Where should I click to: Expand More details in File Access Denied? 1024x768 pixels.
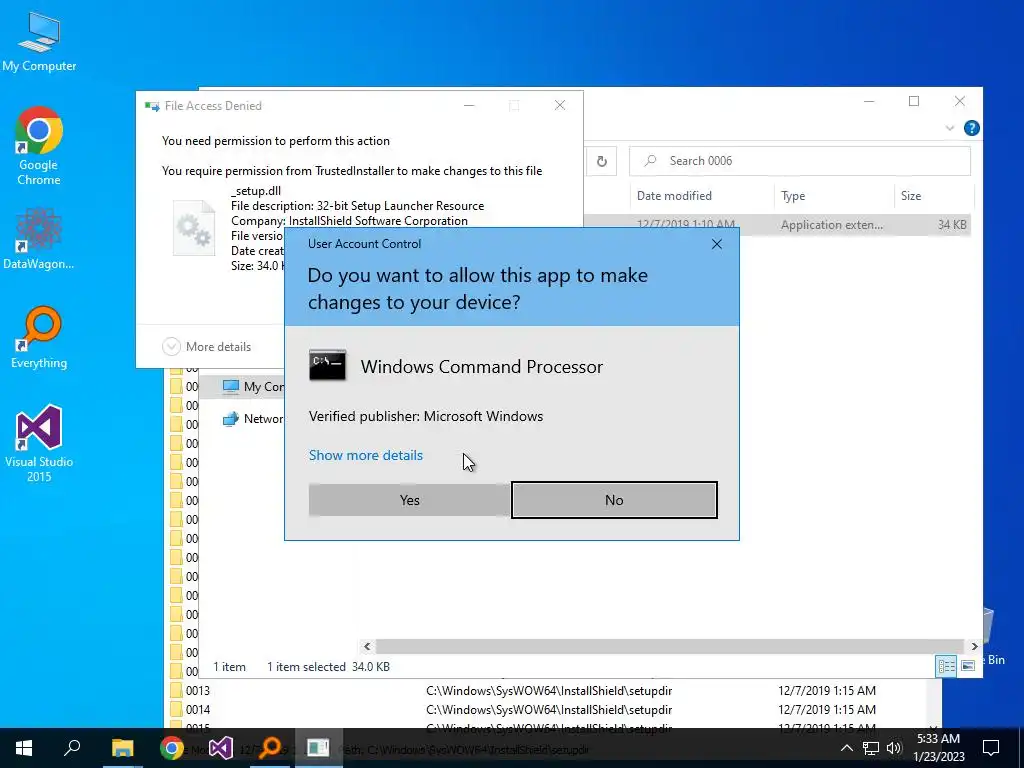click(x=206, y=346)
